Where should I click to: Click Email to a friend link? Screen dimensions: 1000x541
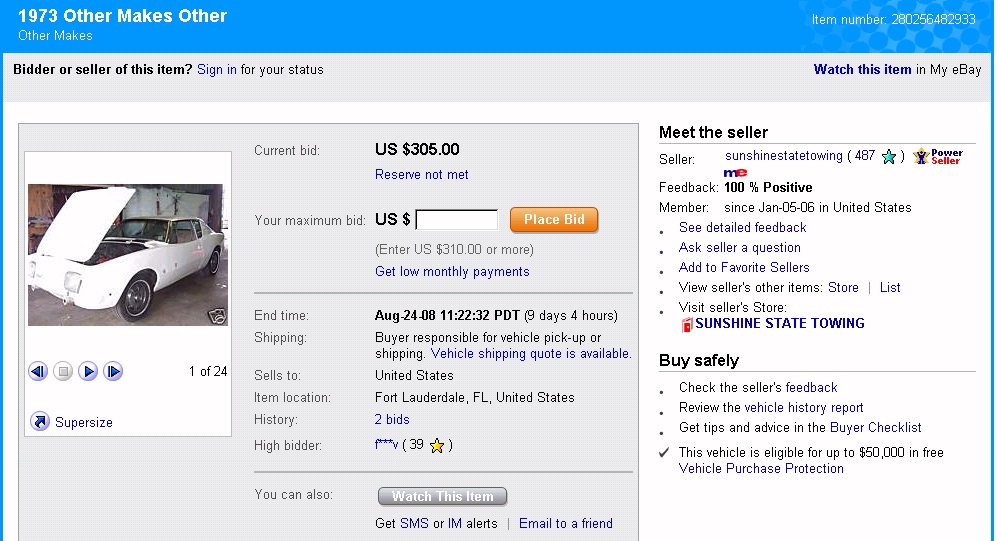point(565,524)
